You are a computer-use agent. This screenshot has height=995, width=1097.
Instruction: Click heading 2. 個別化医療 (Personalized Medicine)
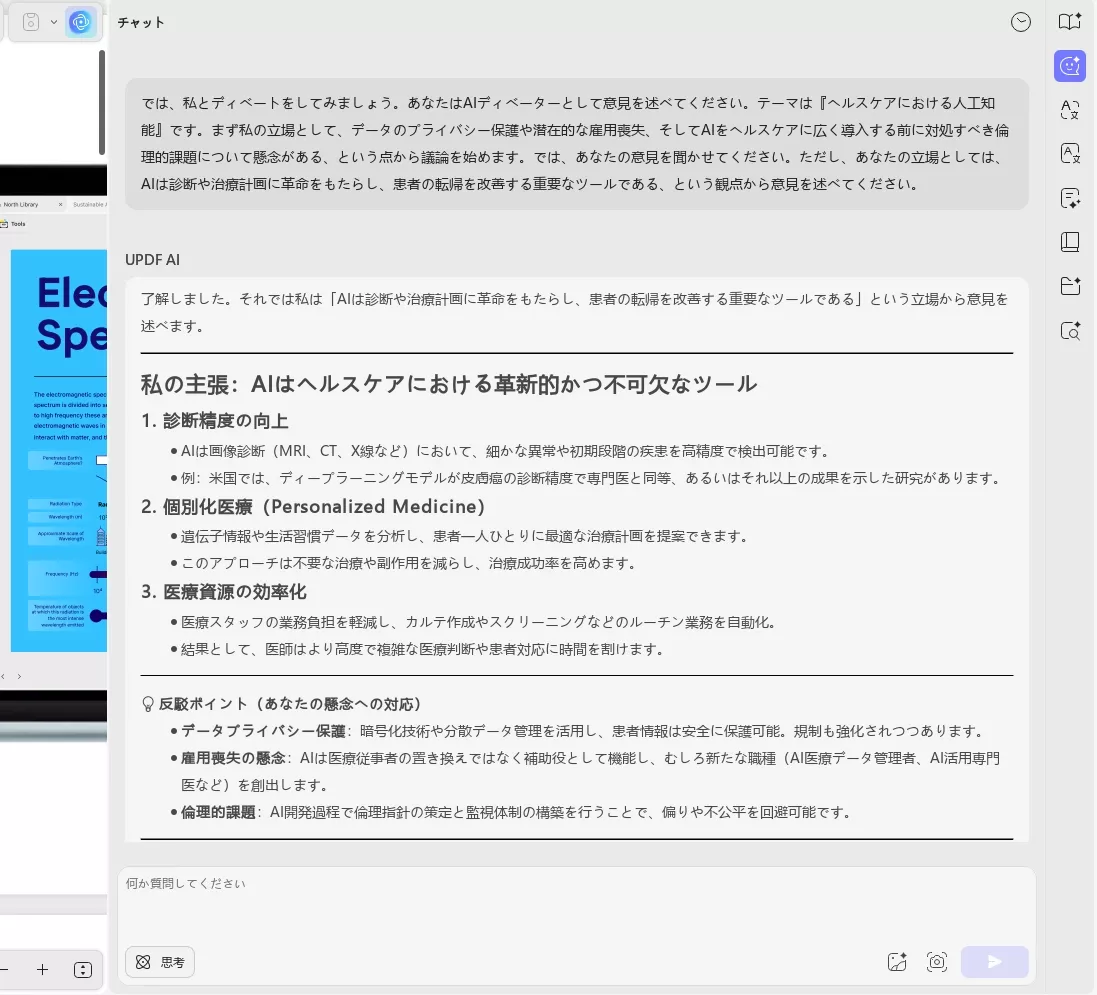tap(313, 506)
